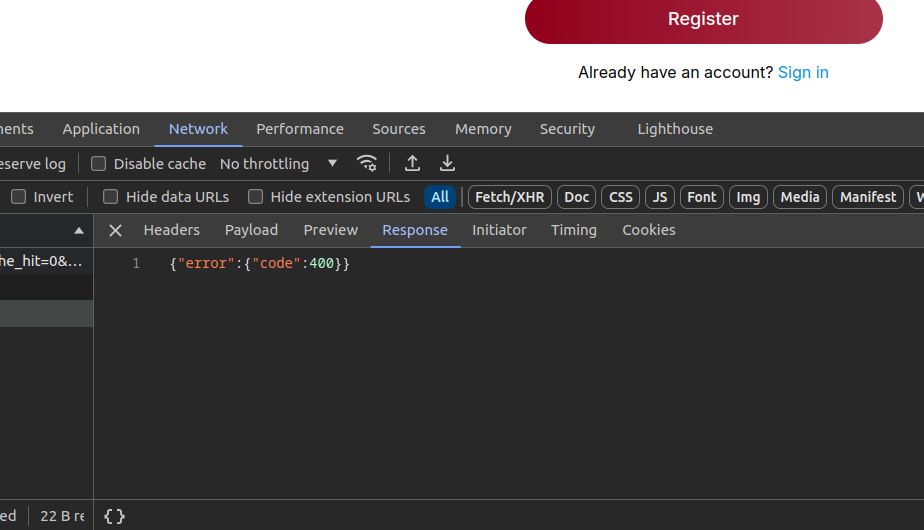The image size is (924, 530).
Task: Switch to the Performance tab
Action: click(x=299, y=129)
